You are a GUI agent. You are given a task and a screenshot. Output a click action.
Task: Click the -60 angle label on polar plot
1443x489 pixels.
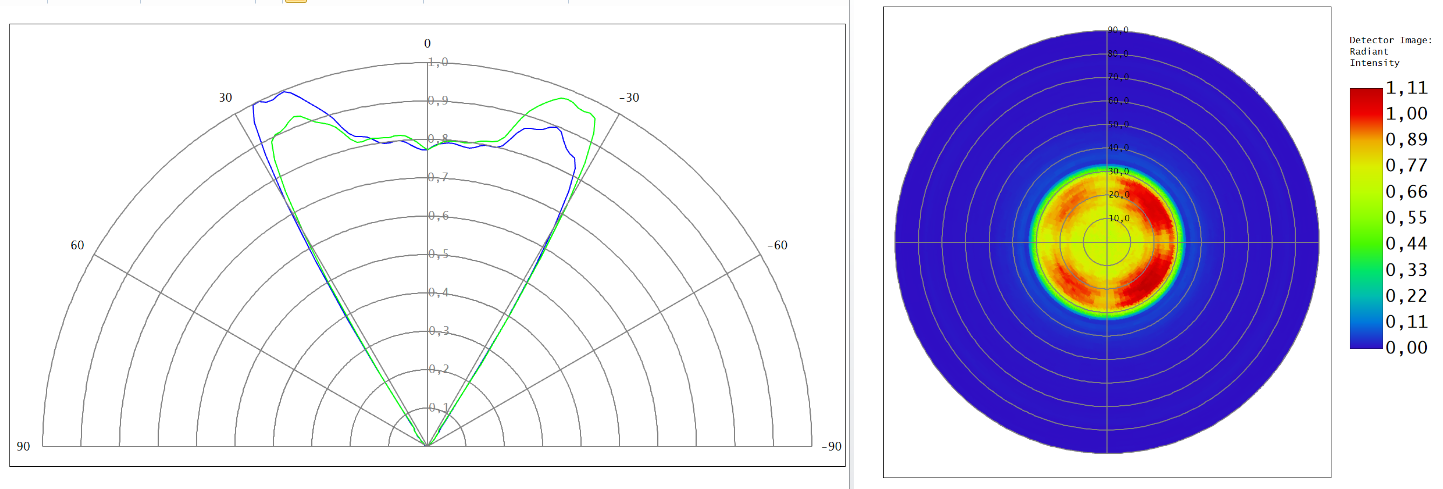(777, 245)
